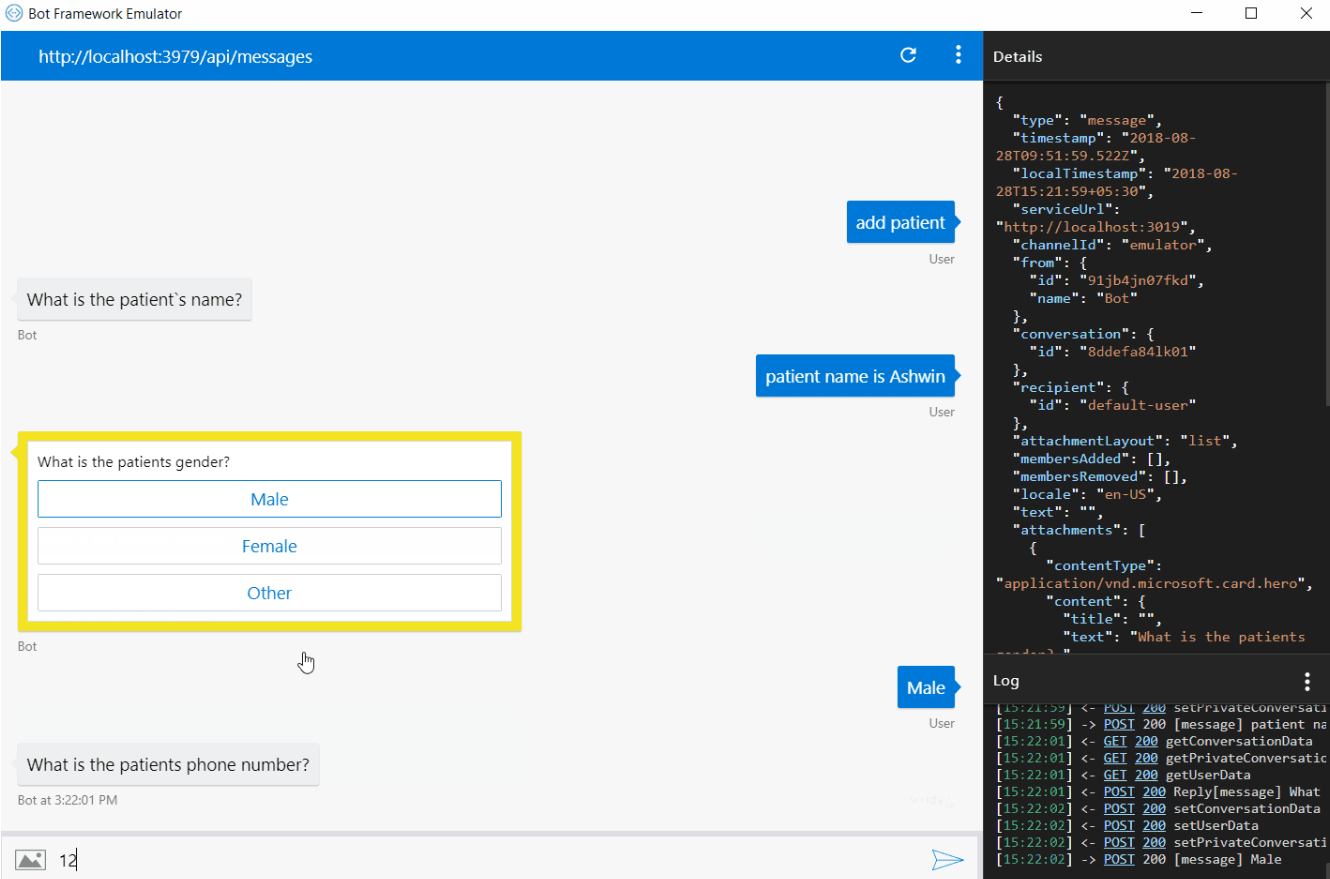1330x879 pixels.
Task: Maximize the Bot Framework Emulator window
Action: (1251, 14)
